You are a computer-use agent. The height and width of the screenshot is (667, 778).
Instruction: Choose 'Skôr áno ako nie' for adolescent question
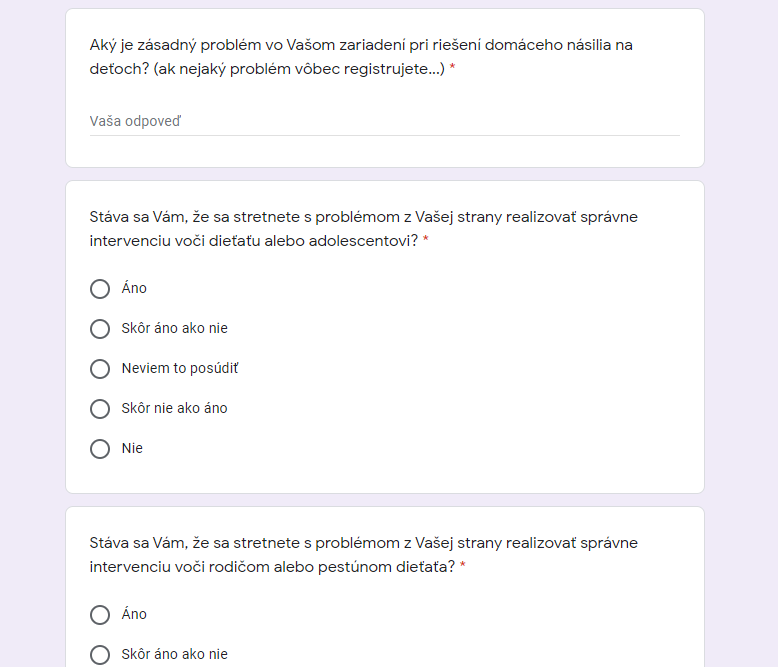coord(100,329)
